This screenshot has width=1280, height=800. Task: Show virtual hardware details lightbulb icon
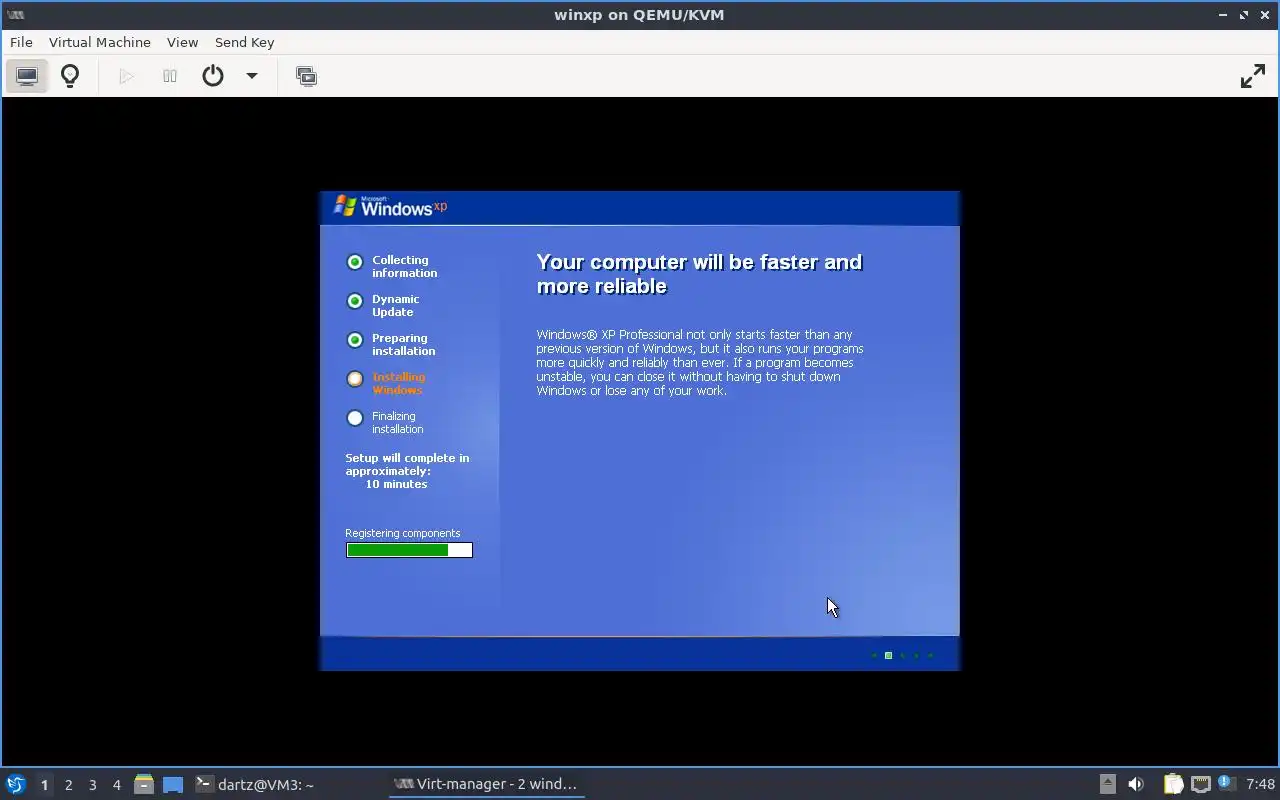coord(70,76)
